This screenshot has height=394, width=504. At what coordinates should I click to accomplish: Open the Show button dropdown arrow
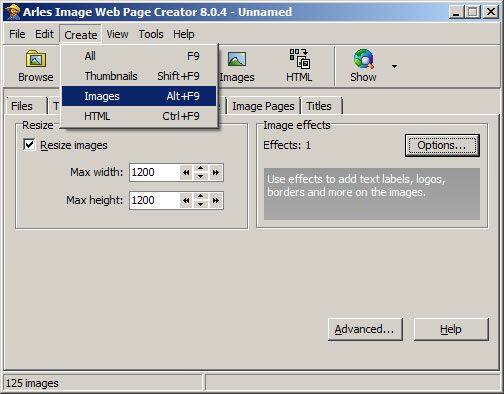394,66
